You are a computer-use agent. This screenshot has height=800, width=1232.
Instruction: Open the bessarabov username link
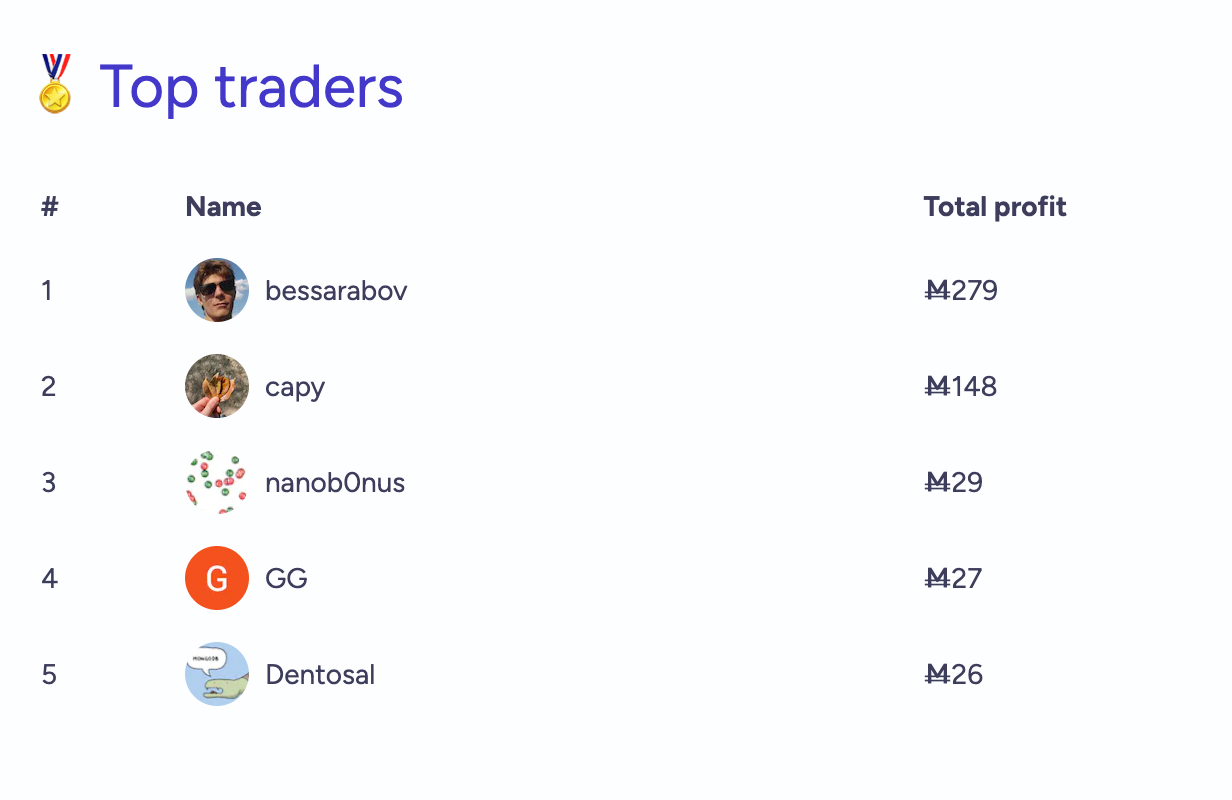point(336,291)
